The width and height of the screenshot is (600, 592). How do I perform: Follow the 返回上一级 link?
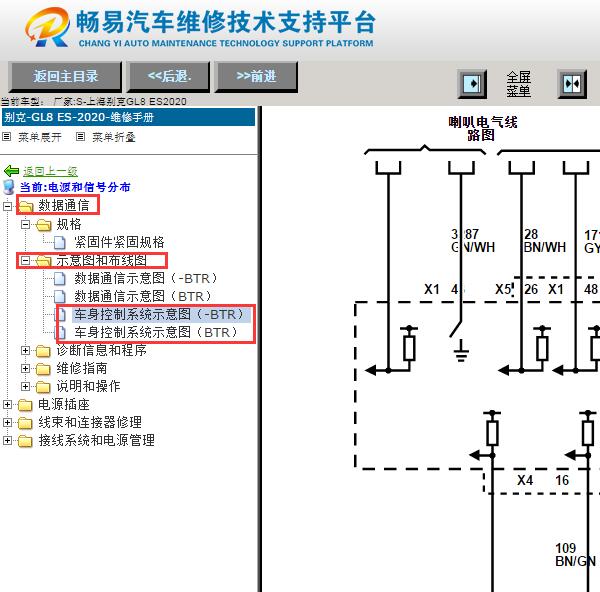coord(51,171)
